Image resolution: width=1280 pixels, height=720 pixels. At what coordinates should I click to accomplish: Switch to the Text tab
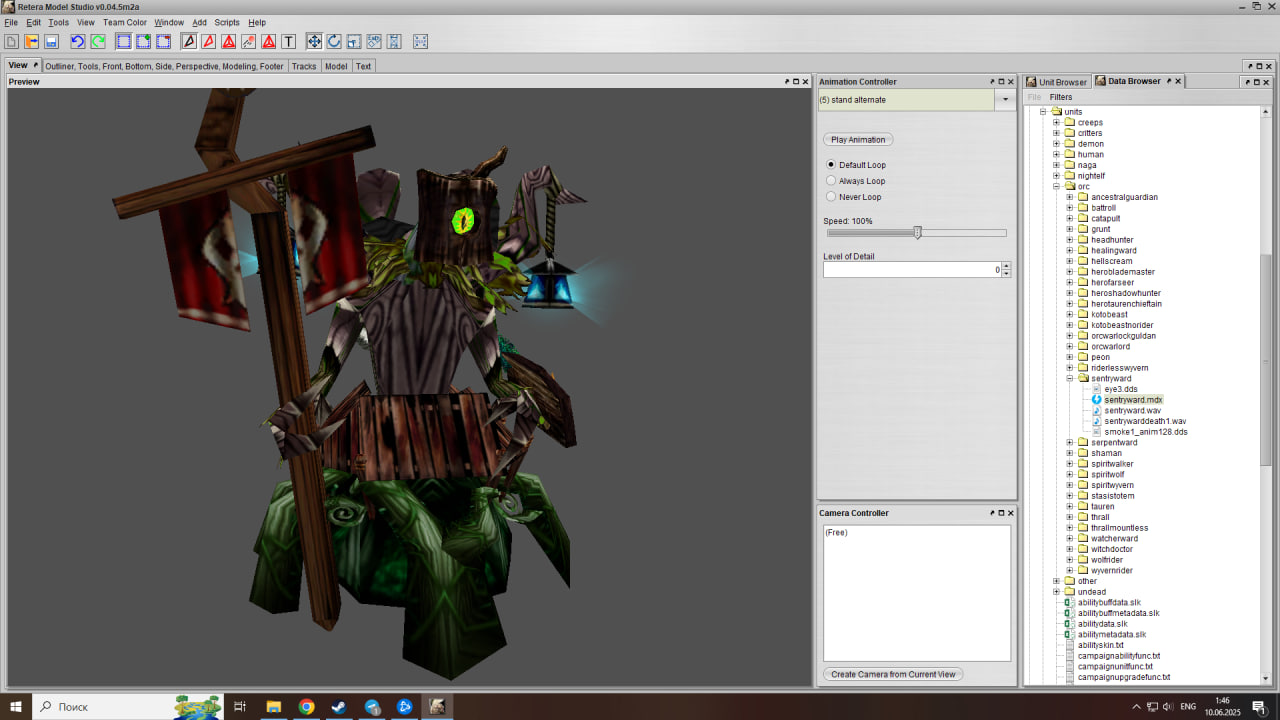tap(363, 66)
